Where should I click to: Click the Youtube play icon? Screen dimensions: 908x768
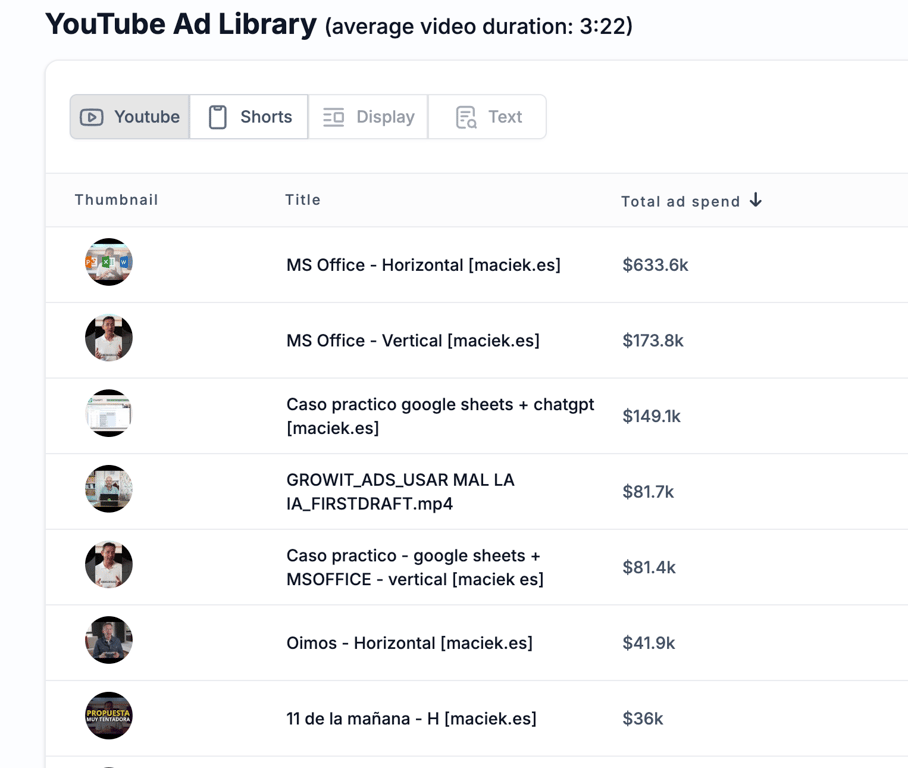tap(91, 117)
